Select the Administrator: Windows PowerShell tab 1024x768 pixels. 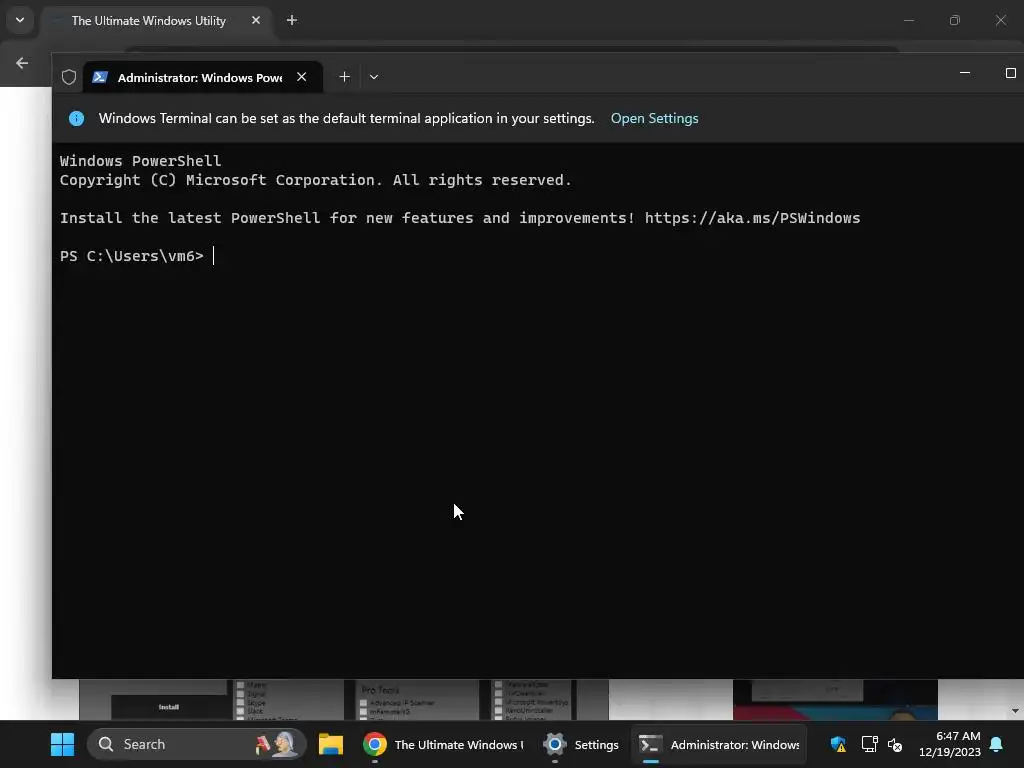pyautogui.click(x=203, y=77)
